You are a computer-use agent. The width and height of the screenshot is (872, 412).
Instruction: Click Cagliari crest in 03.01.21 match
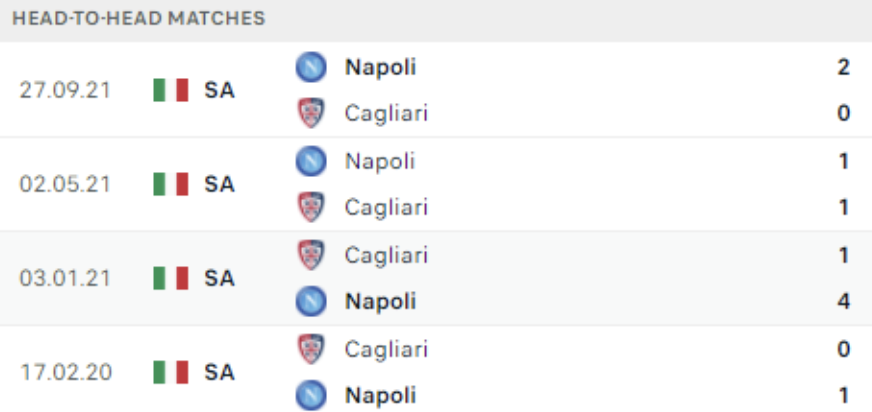311,255
